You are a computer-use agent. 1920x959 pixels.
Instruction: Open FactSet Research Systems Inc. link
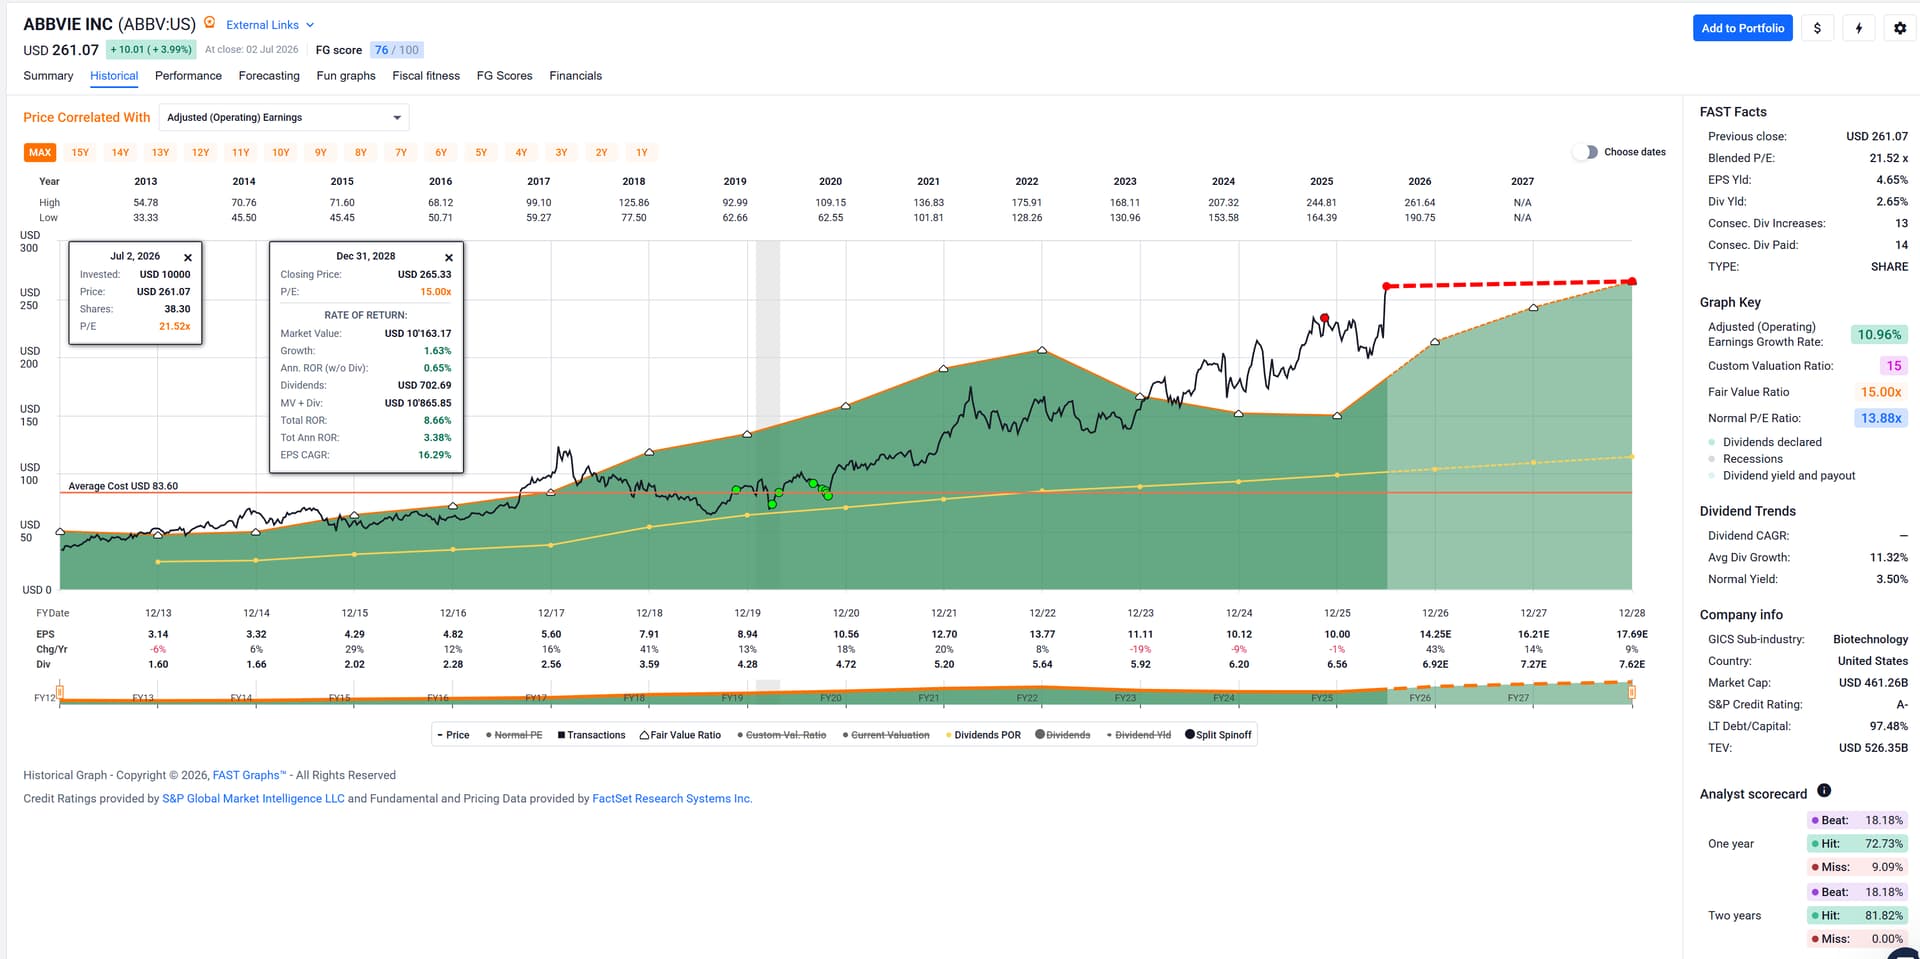point(672,799)
